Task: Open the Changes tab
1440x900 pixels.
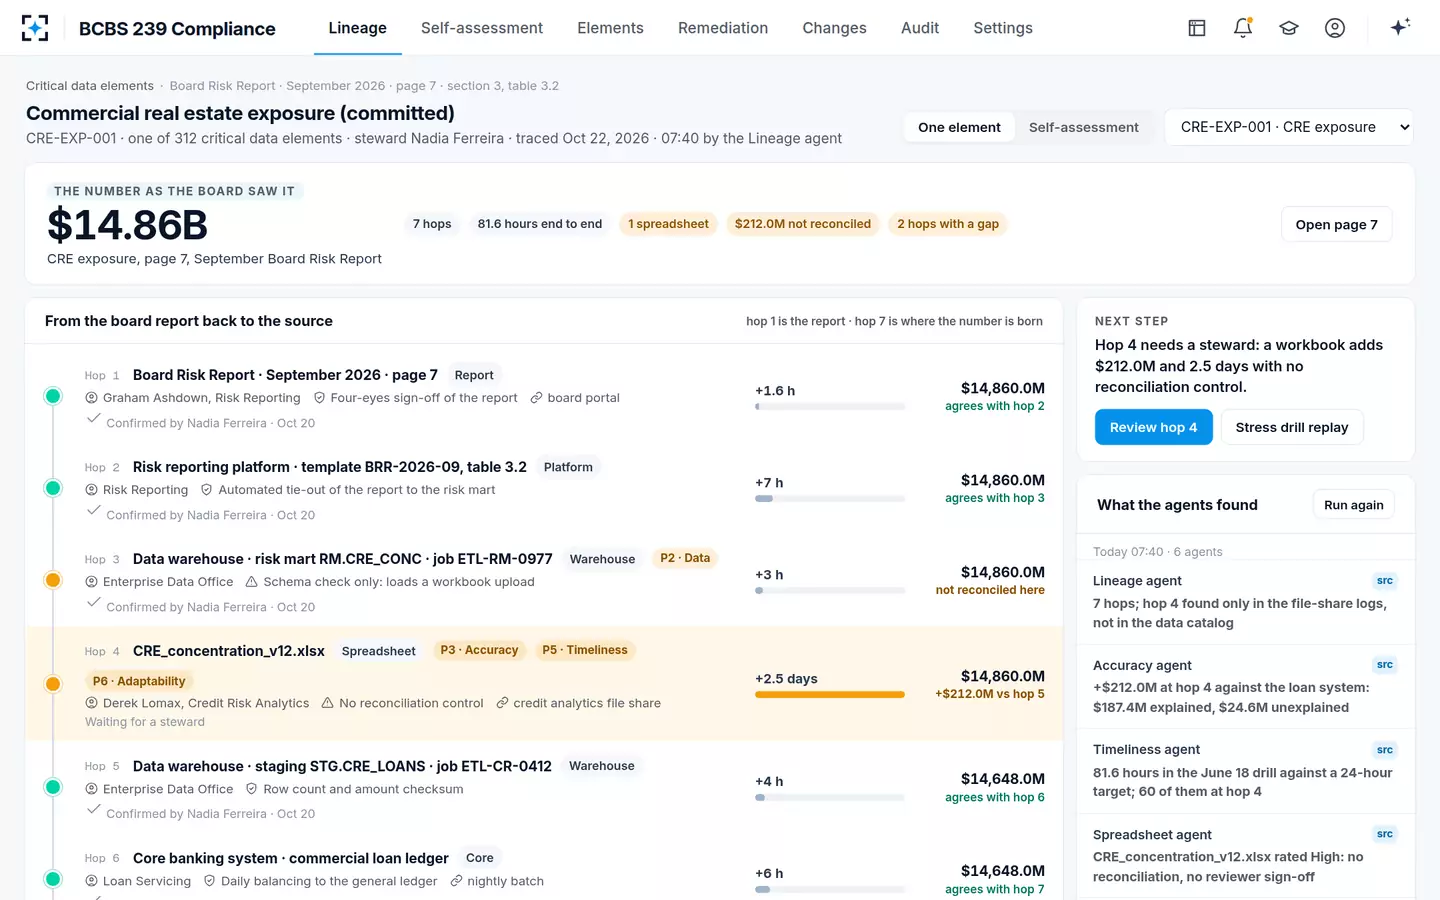Action: 834,28
